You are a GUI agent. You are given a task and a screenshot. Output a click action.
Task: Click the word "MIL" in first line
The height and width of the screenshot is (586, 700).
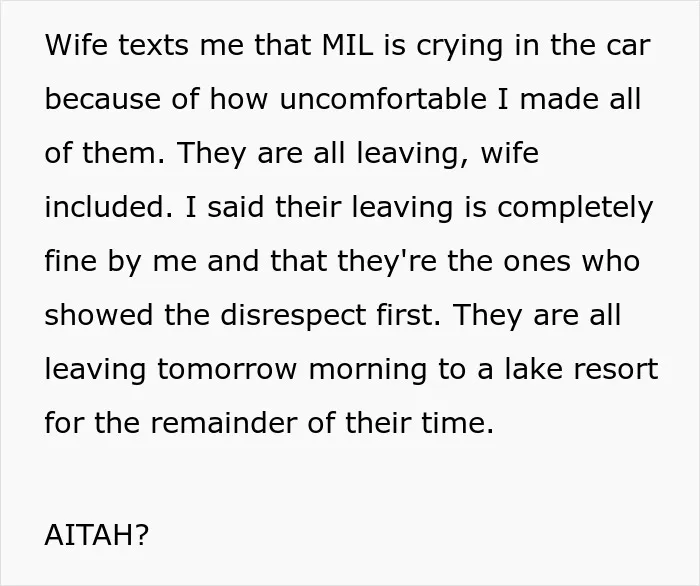(347, 45)
